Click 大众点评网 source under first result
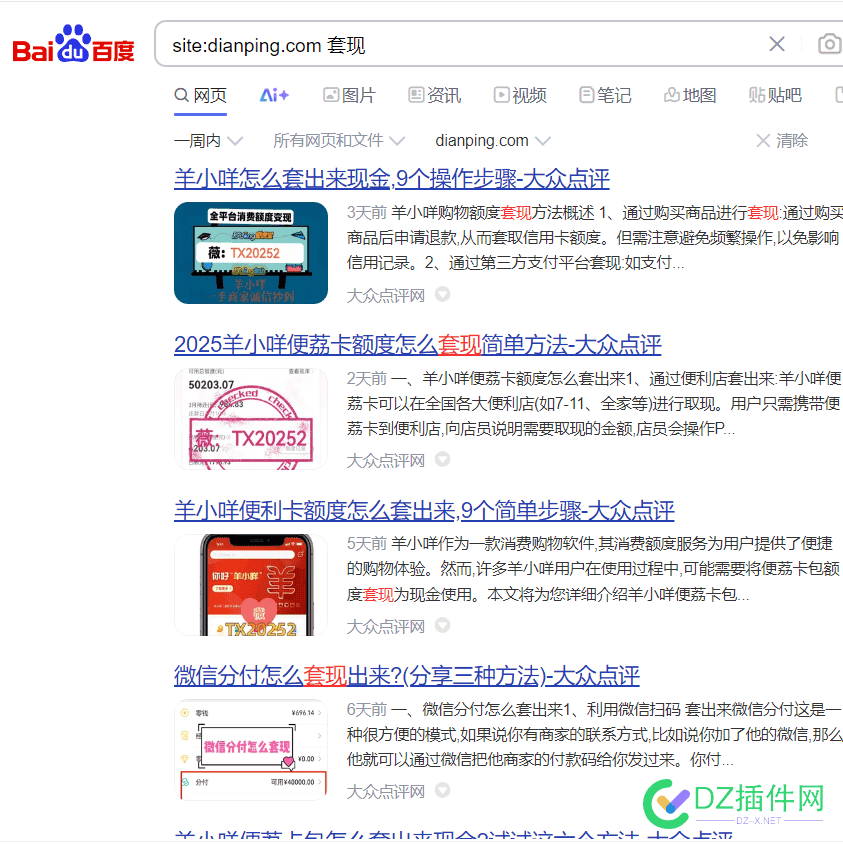This screenshot has width=843, height=844. pyautogui.click(x=386, y=296)
